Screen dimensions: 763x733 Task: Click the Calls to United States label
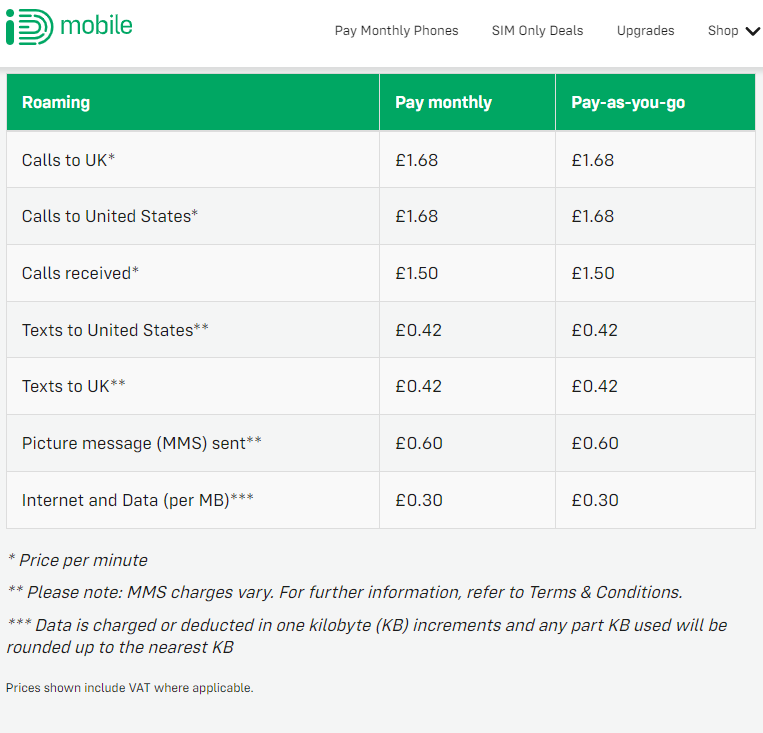(109, 216)
